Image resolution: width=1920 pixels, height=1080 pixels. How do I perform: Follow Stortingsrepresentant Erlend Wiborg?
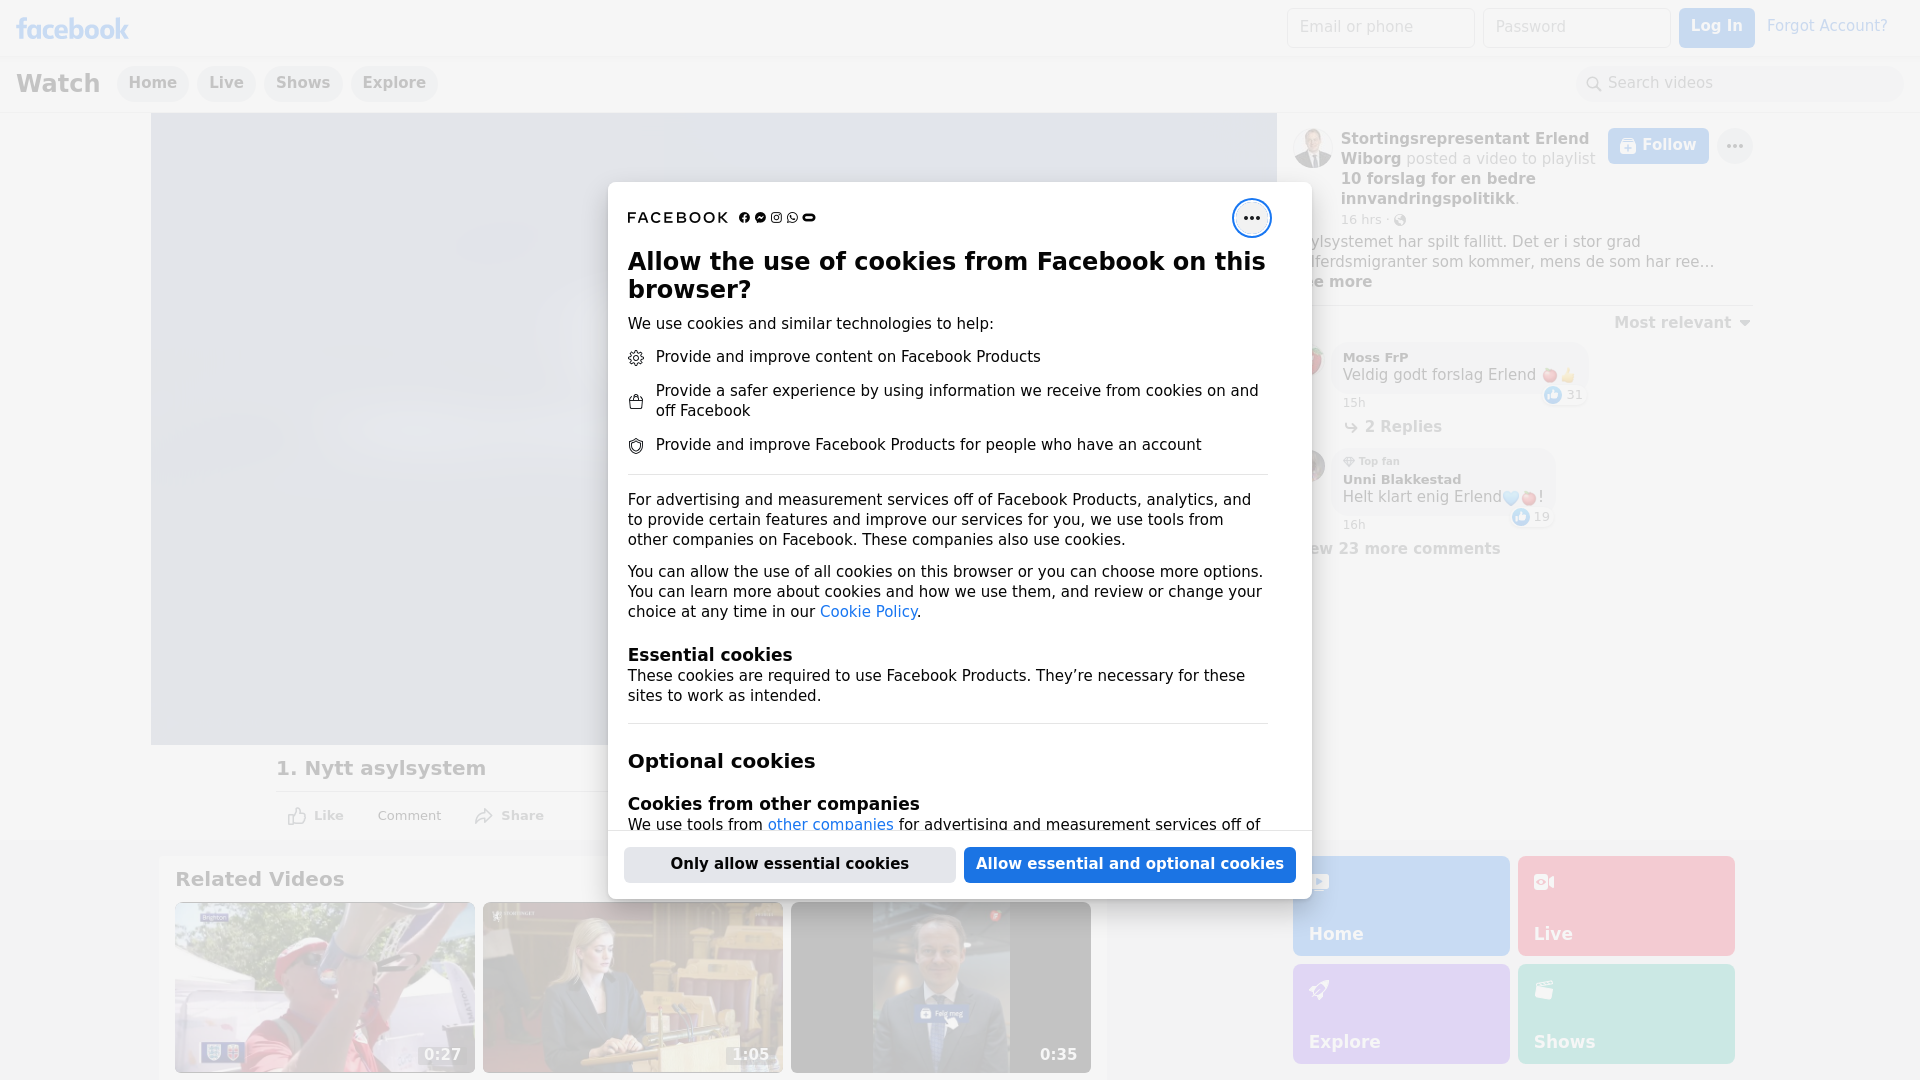1658,146
